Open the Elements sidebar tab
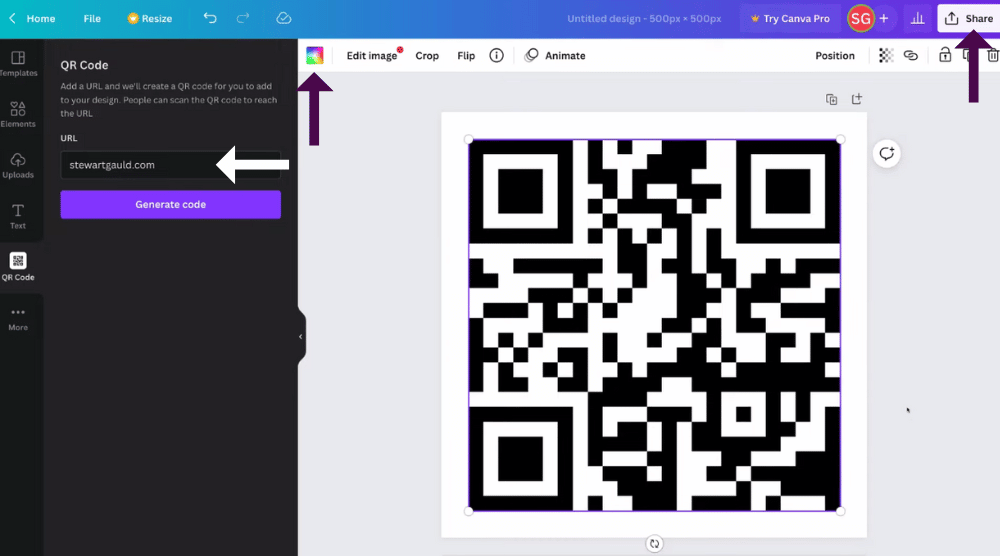Image resolution: width=1000 pixels, height=556 pixels. (x=18, y=115)
